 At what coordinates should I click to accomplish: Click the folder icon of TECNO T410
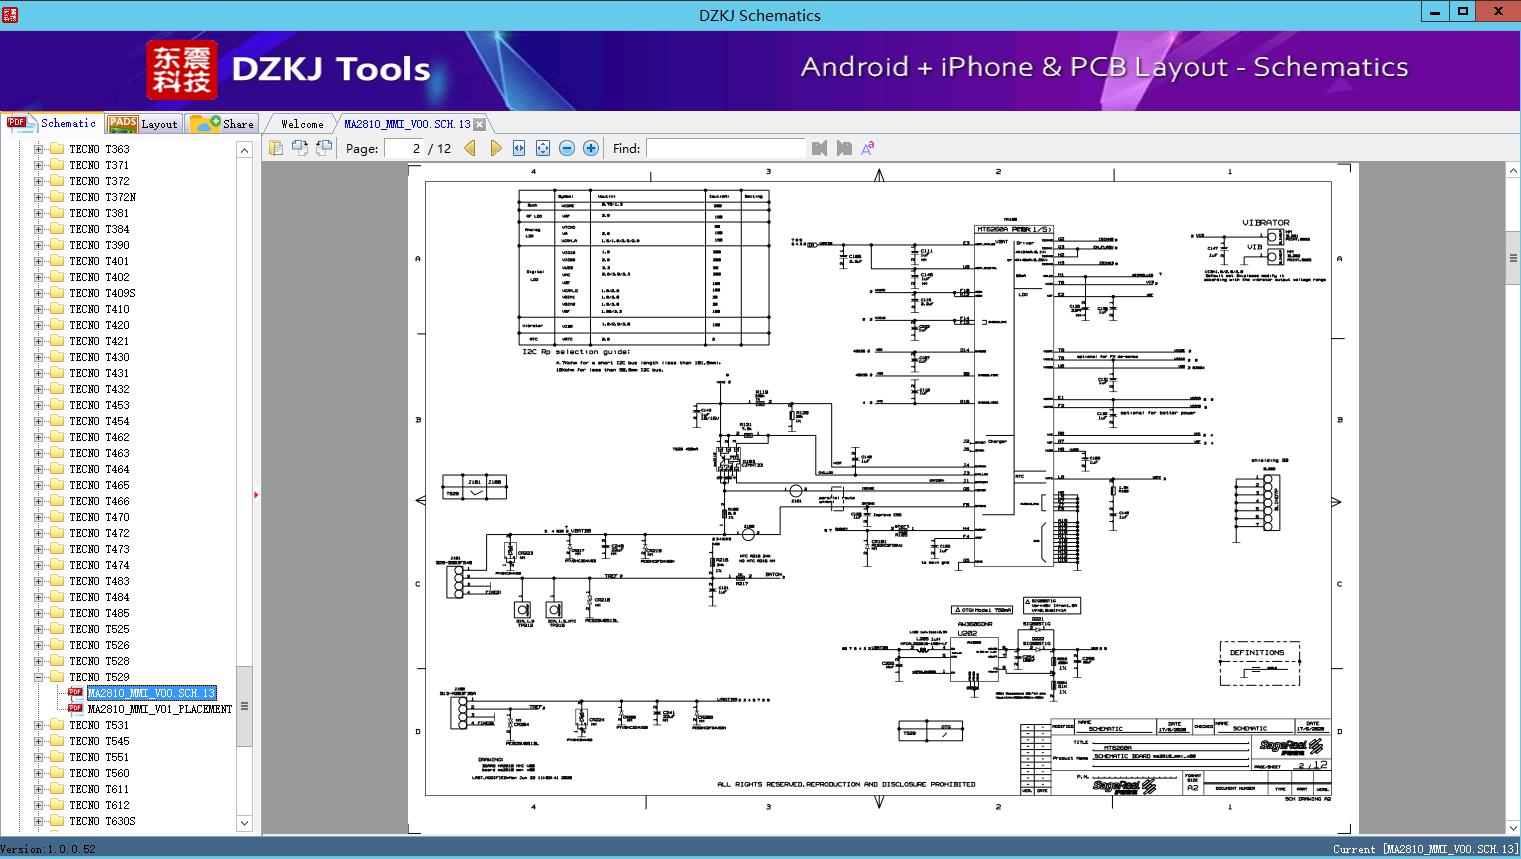click(x=57, y=309)
